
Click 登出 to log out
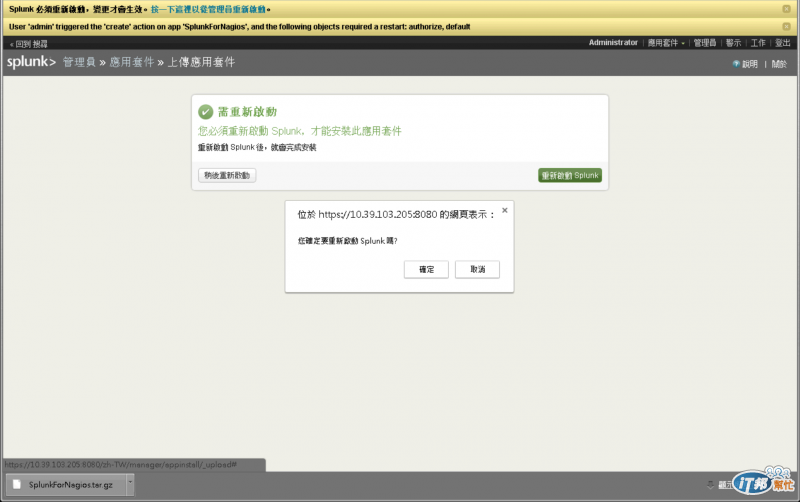coord(783,43)
